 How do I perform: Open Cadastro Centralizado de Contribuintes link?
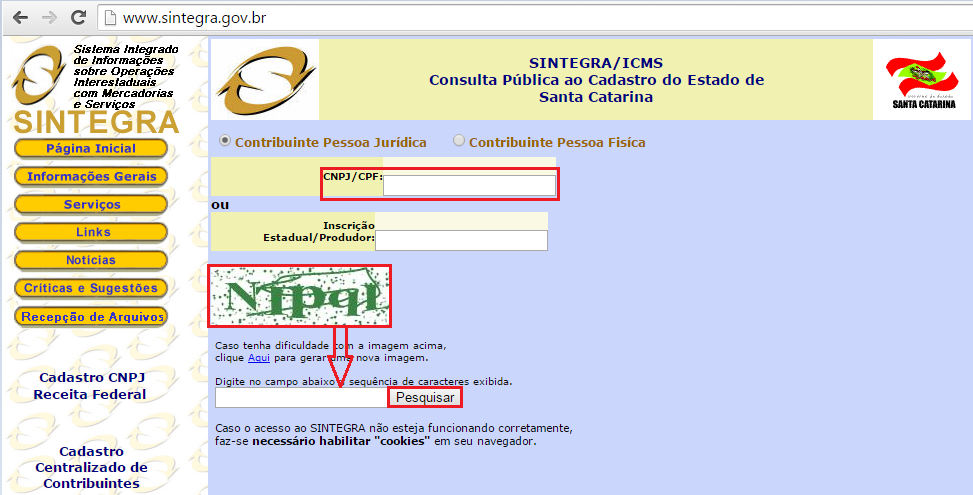[91, 468]
